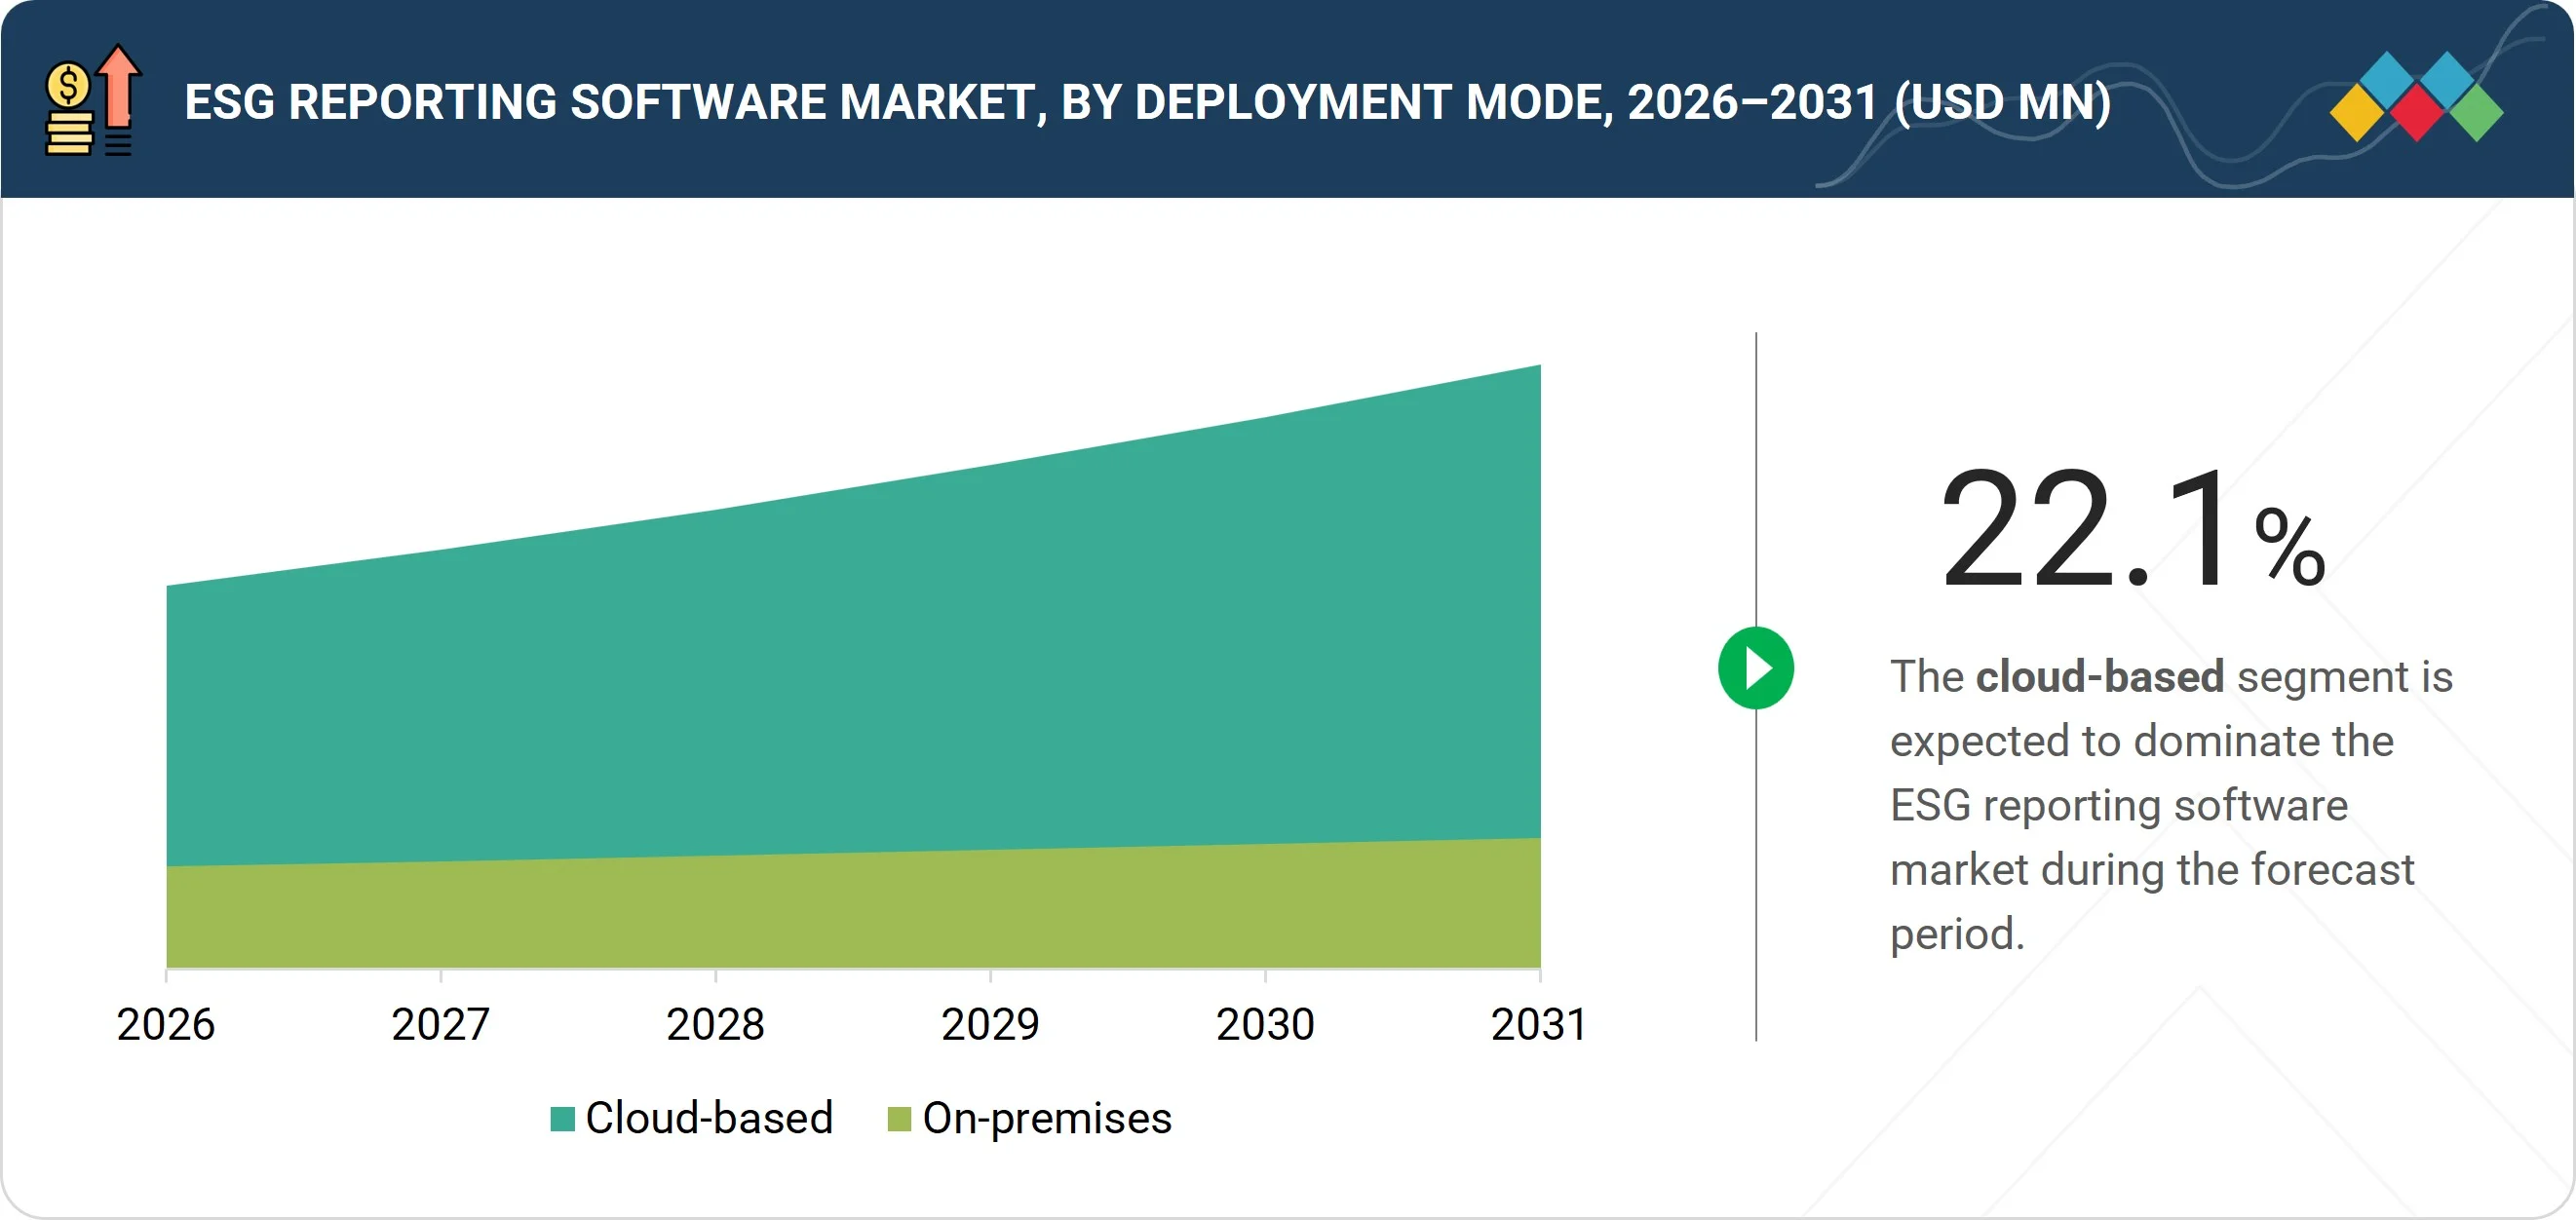Viewport: 2576px width, 1220px height.
Task: Select the On-premises legend label
Action: point(1047,1118)
